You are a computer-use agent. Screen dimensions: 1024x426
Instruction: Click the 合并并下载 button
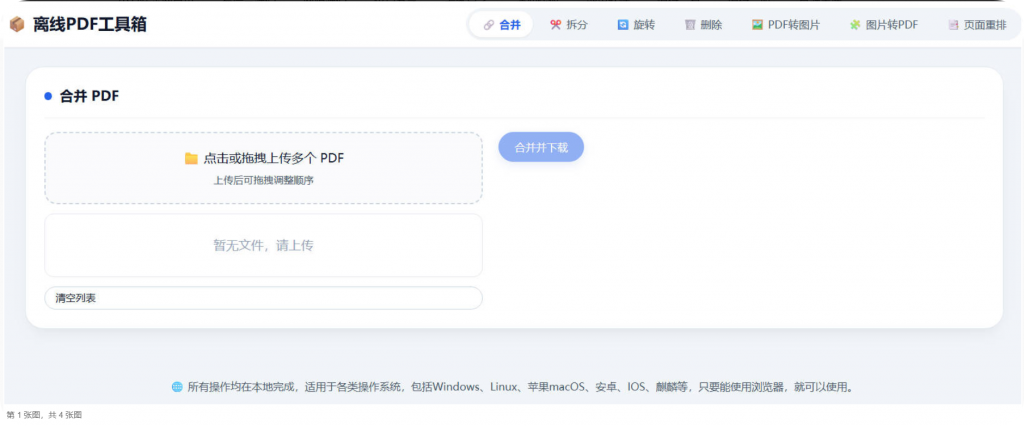(541, 147)
